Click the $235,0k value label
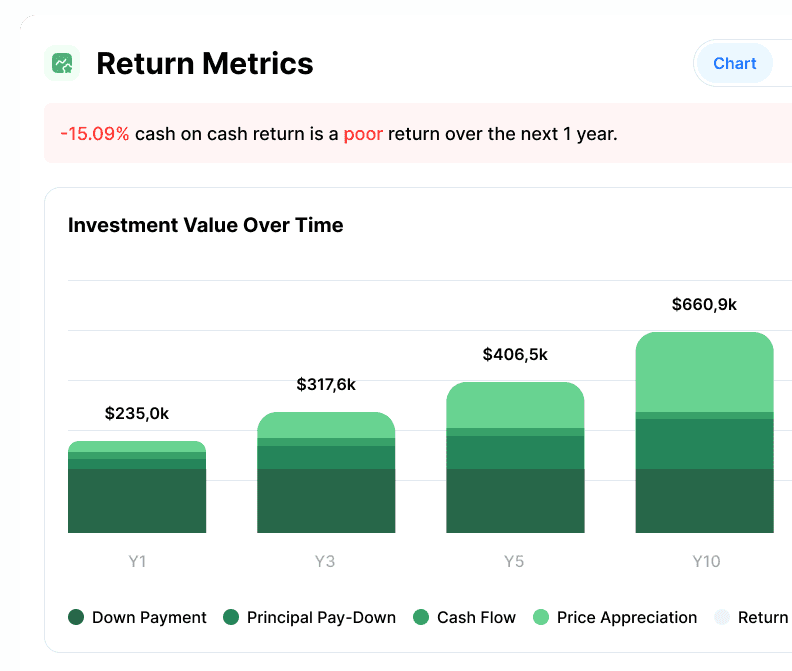This screenshot has width=792, height=671. pos(137,413)
